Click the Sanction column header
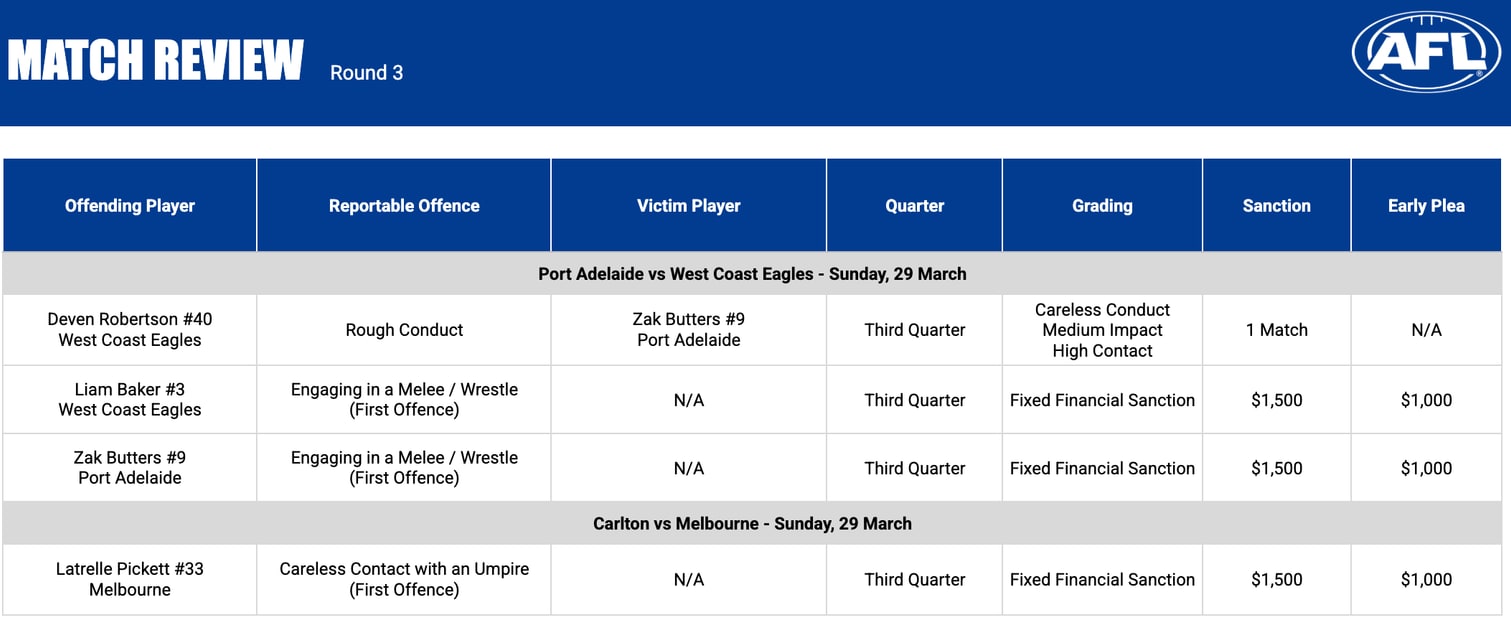Image resolution: width=1511 pixels, height=620 pixels. (1276, 206)
